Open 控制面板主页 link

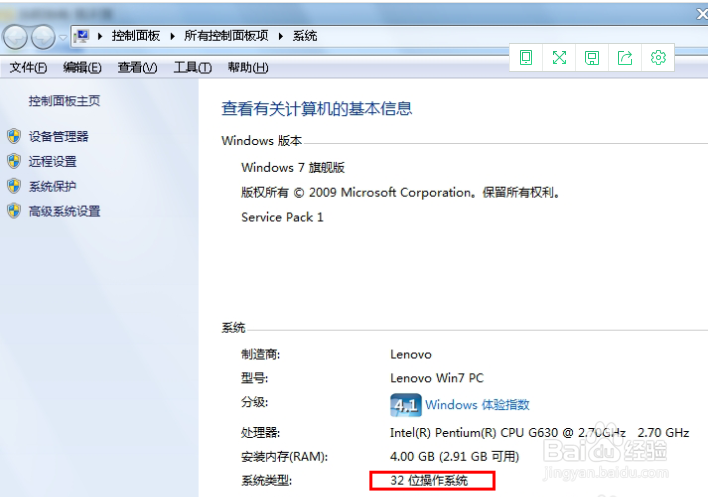tap(64, 101)
